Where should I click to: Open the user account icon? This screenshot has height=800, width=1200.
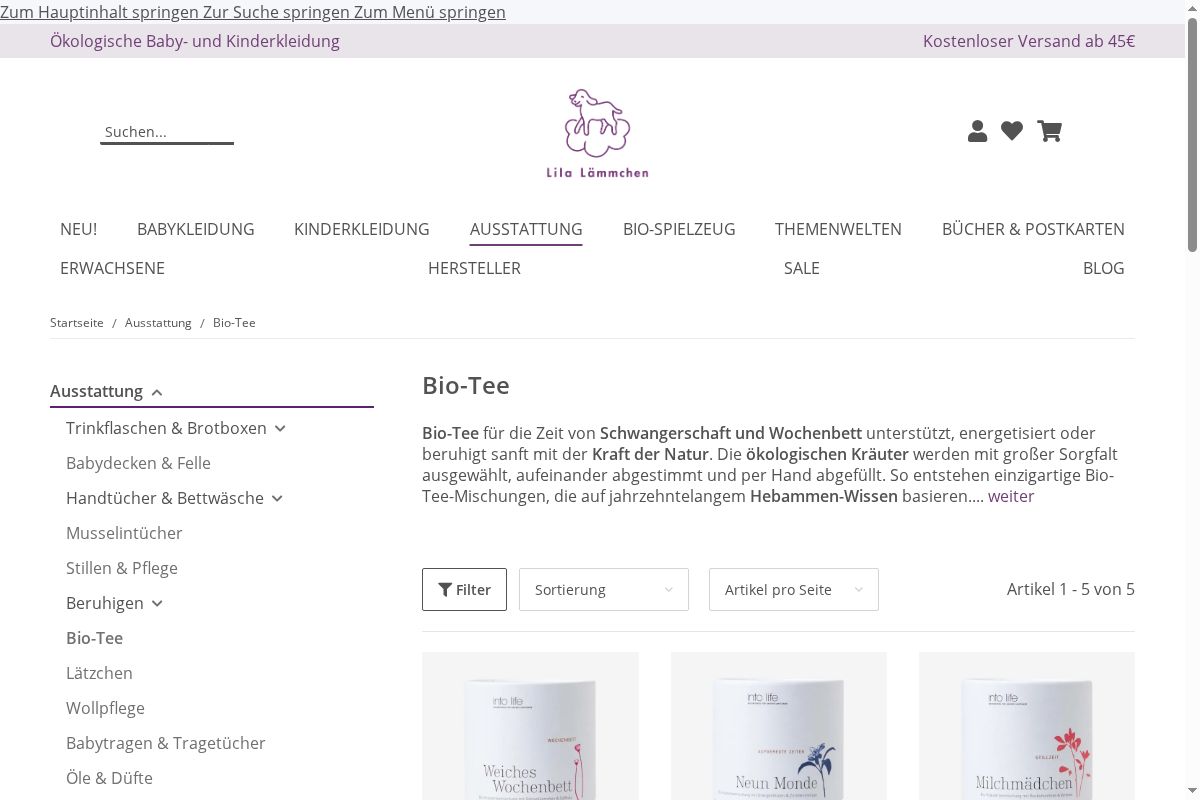tap(977, 131)
